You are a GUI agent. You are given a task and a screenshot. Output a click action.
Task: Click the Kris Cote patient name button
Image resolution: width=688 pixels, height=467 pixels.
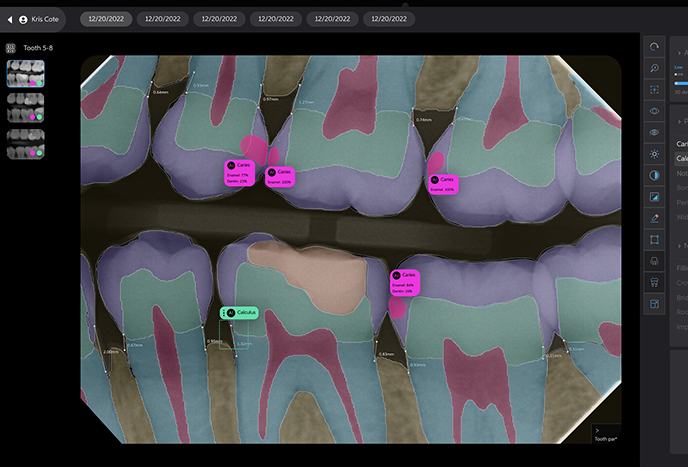coord(45,19)
